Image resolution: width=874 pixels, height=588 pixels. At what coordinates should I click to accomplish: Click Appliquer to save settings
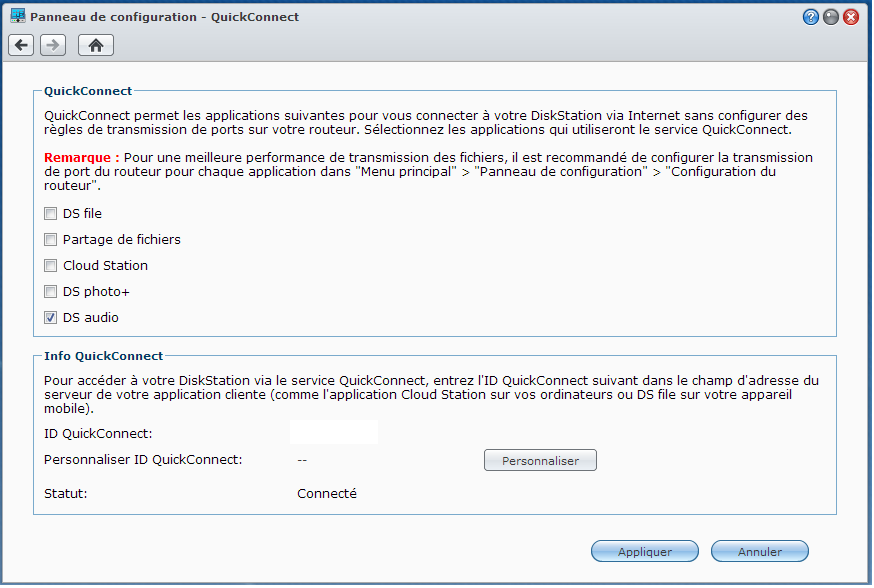coord(645,551)
